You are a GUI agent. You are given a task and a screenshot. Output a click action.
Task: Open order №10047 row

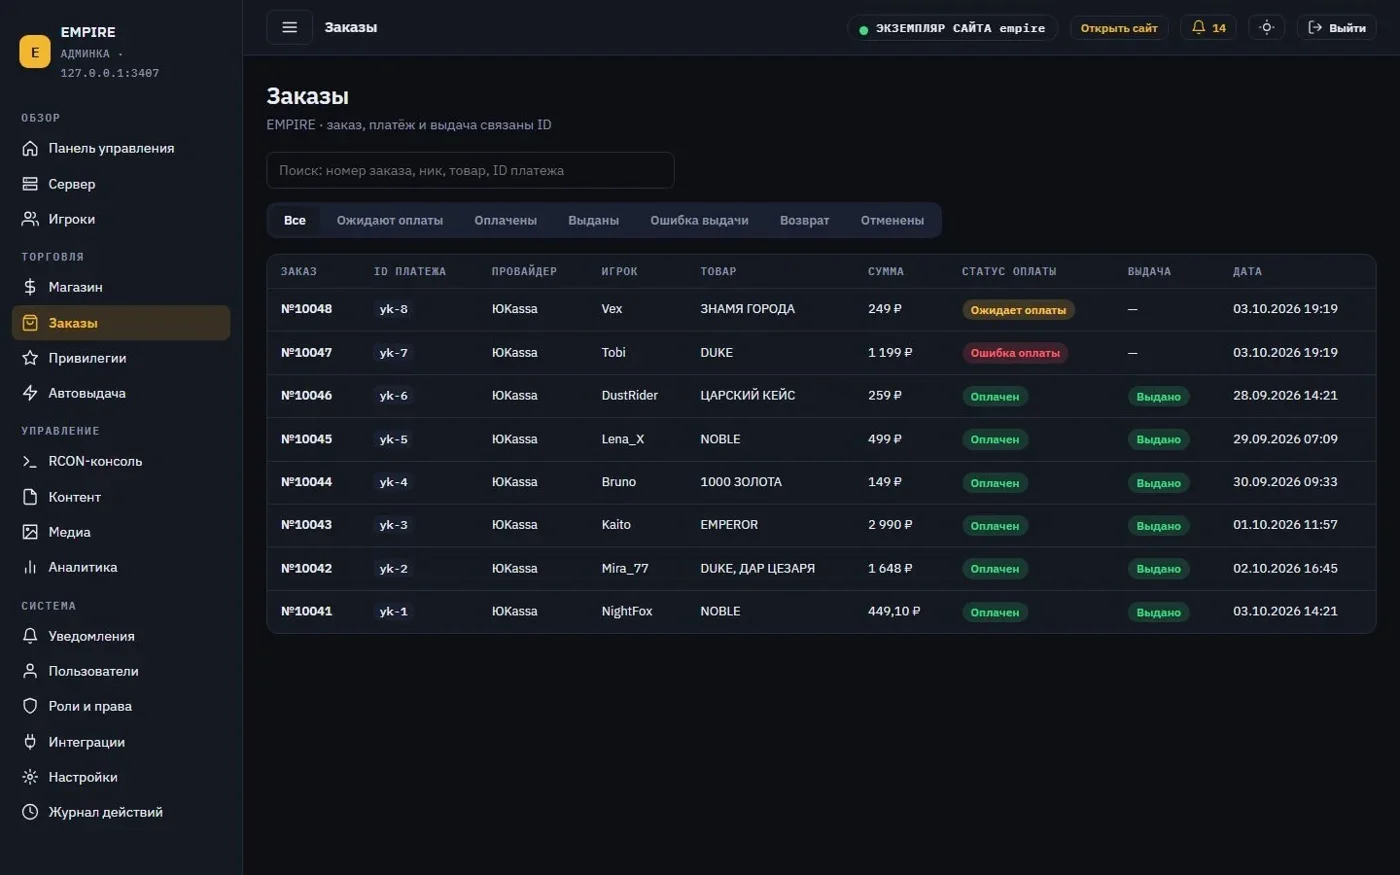(x=821, y=353)
